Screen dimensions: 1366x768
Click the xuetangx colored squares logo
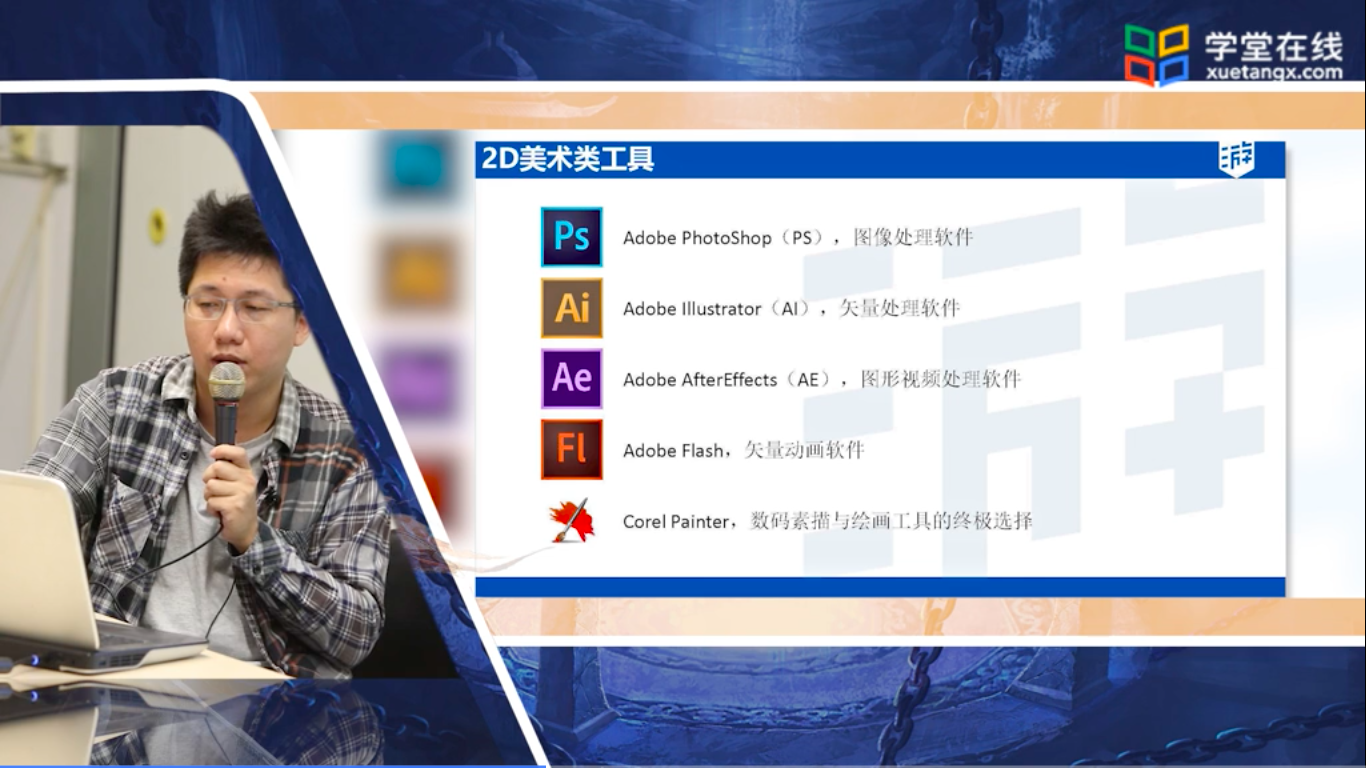[1156, 55]
